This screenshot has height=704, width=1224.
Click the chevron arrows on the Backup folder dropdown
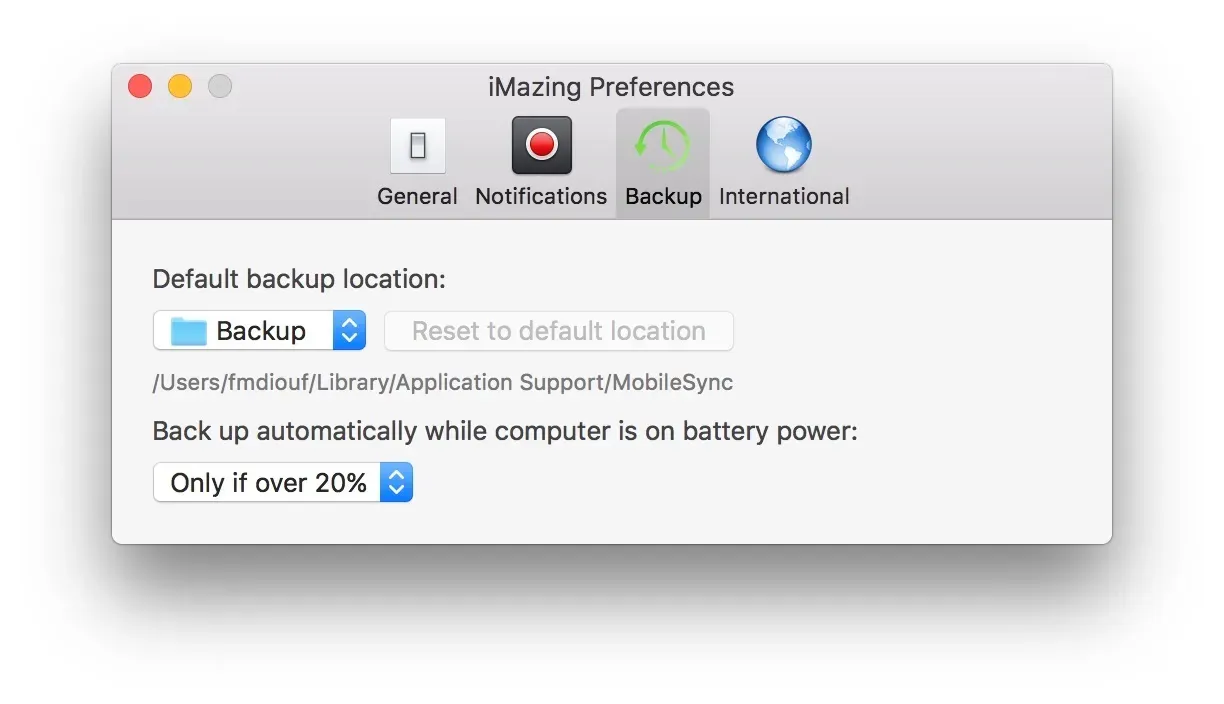[x=349, y=330]
